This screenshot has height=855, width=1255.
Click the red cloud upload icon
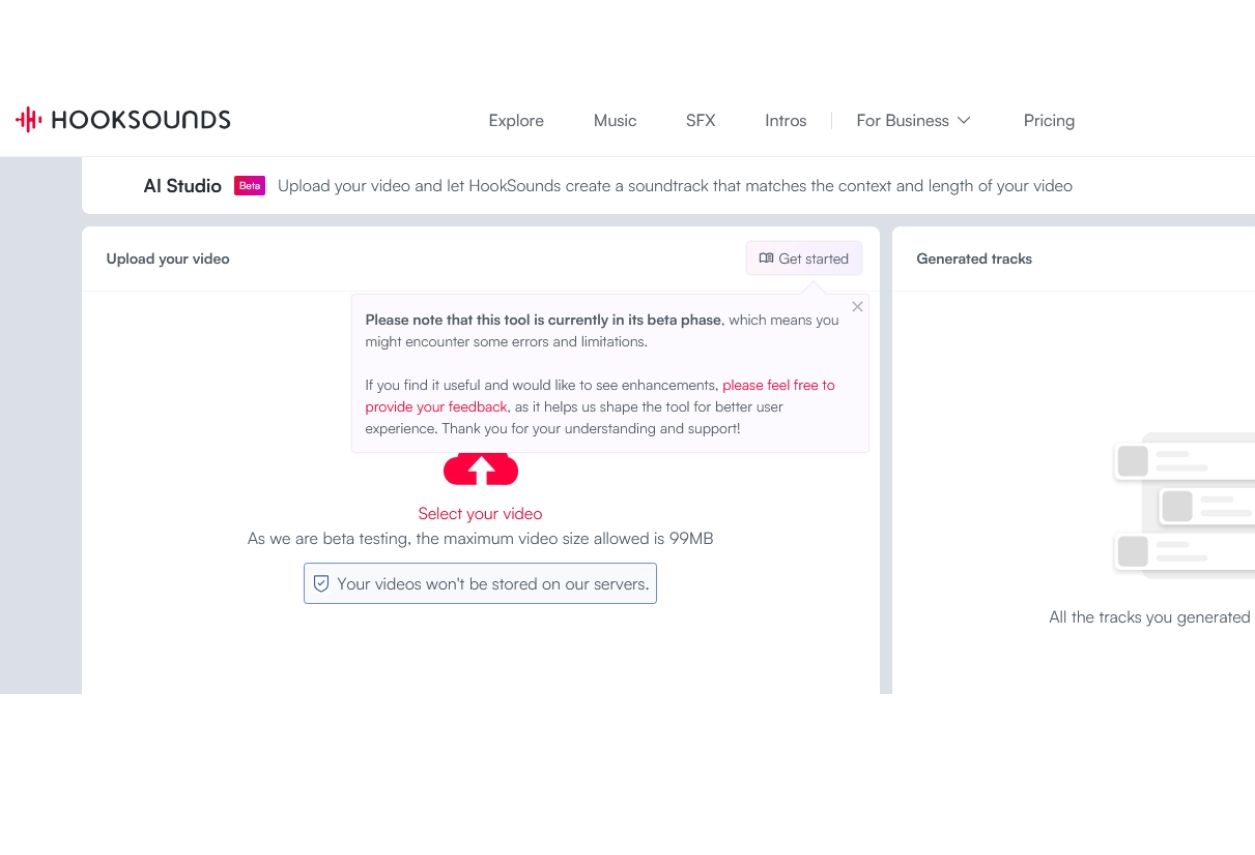pos(481,469)
